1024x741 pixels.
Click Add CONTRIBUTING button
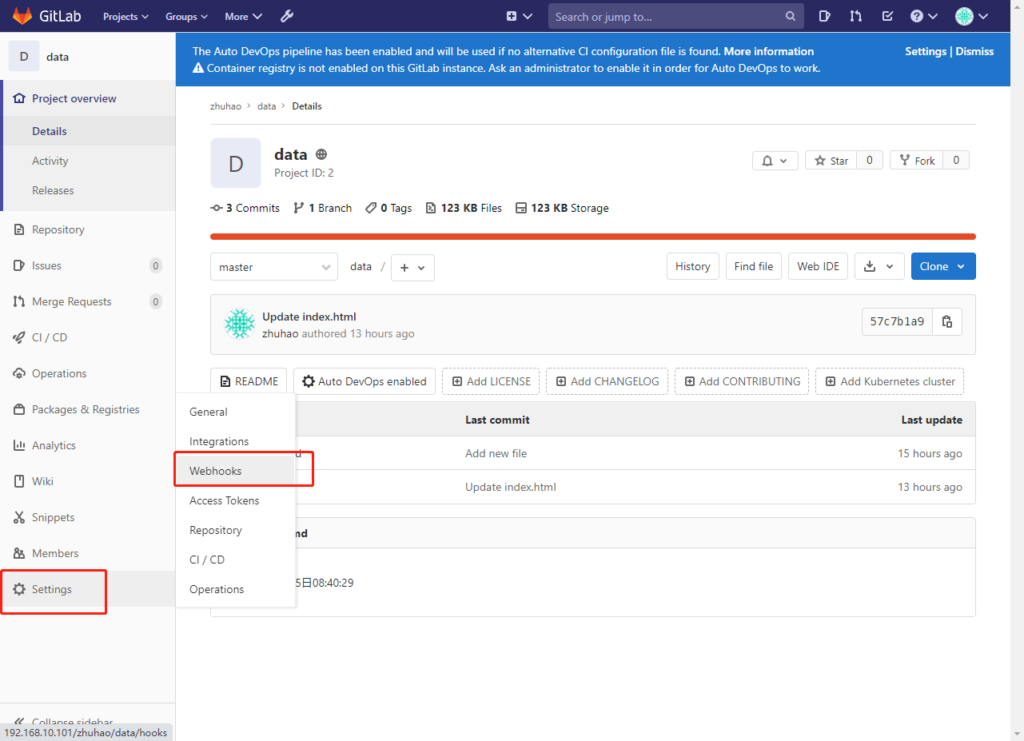[x=742, y=381]
